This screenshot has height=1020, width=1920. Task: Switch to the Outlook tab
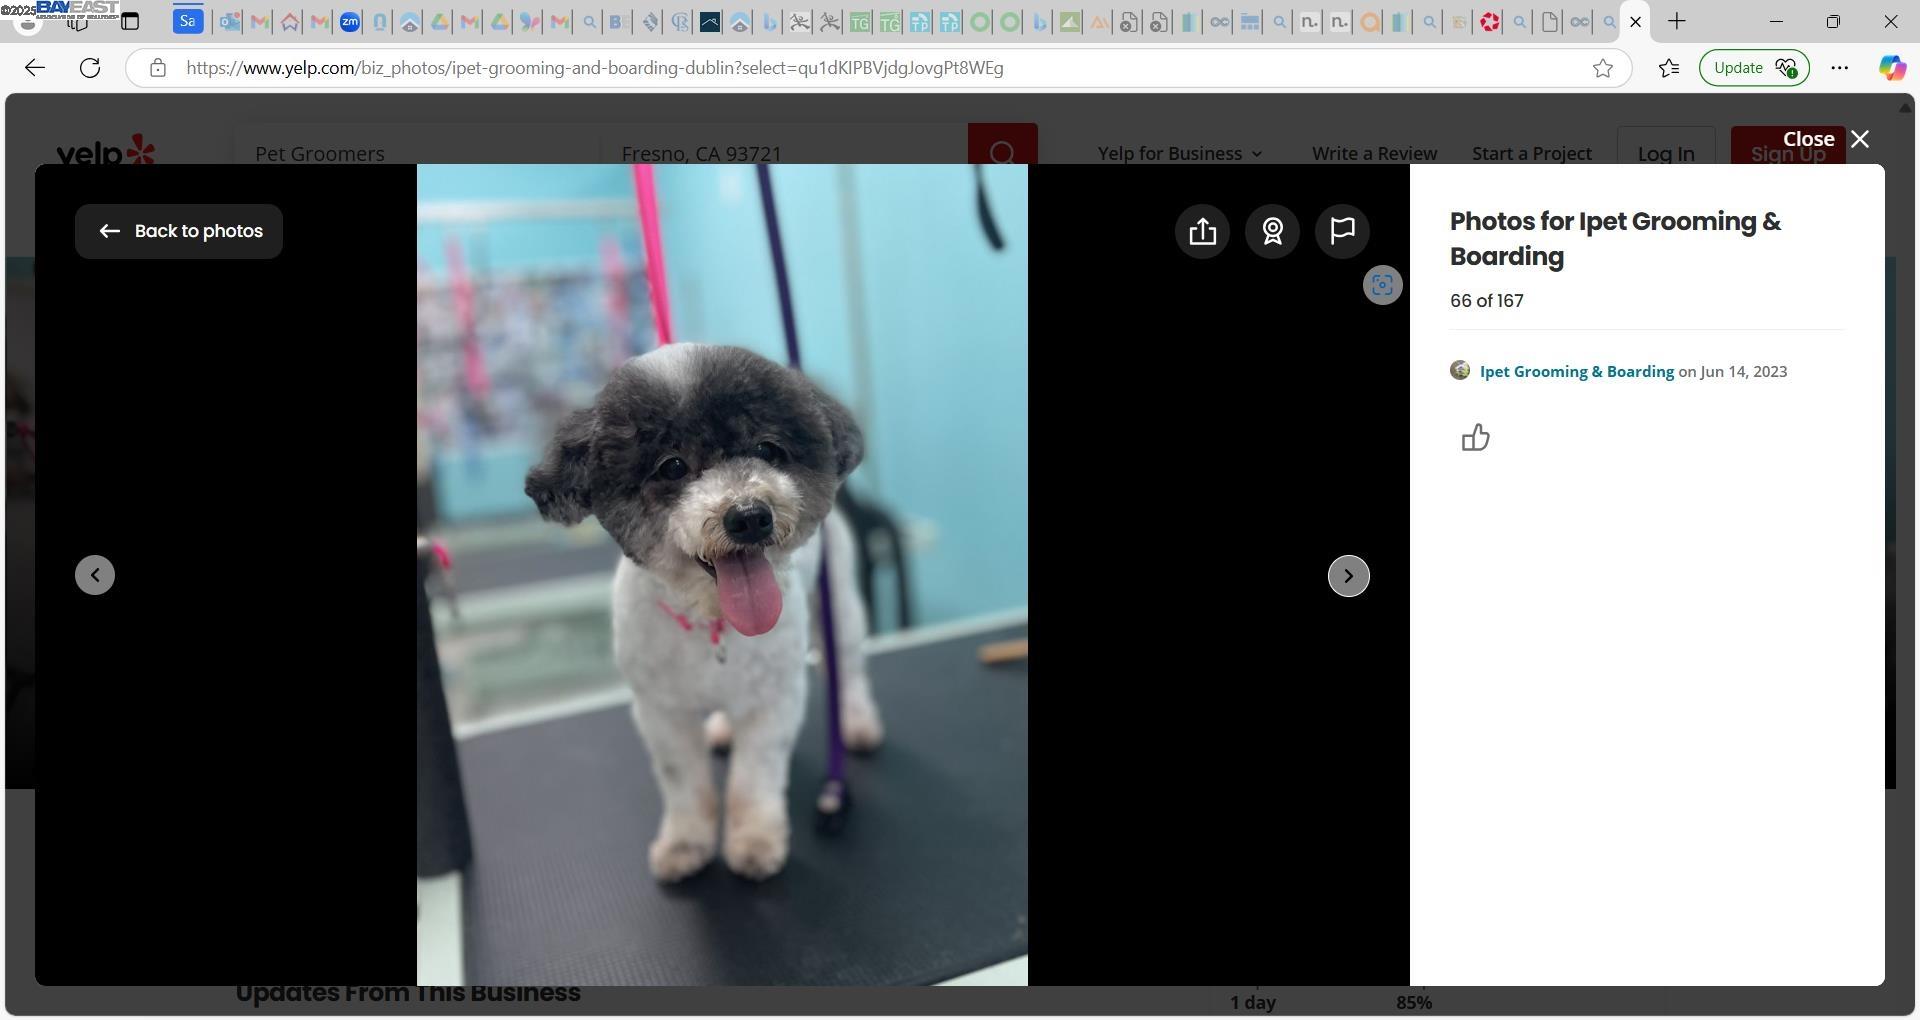(229, 22)
